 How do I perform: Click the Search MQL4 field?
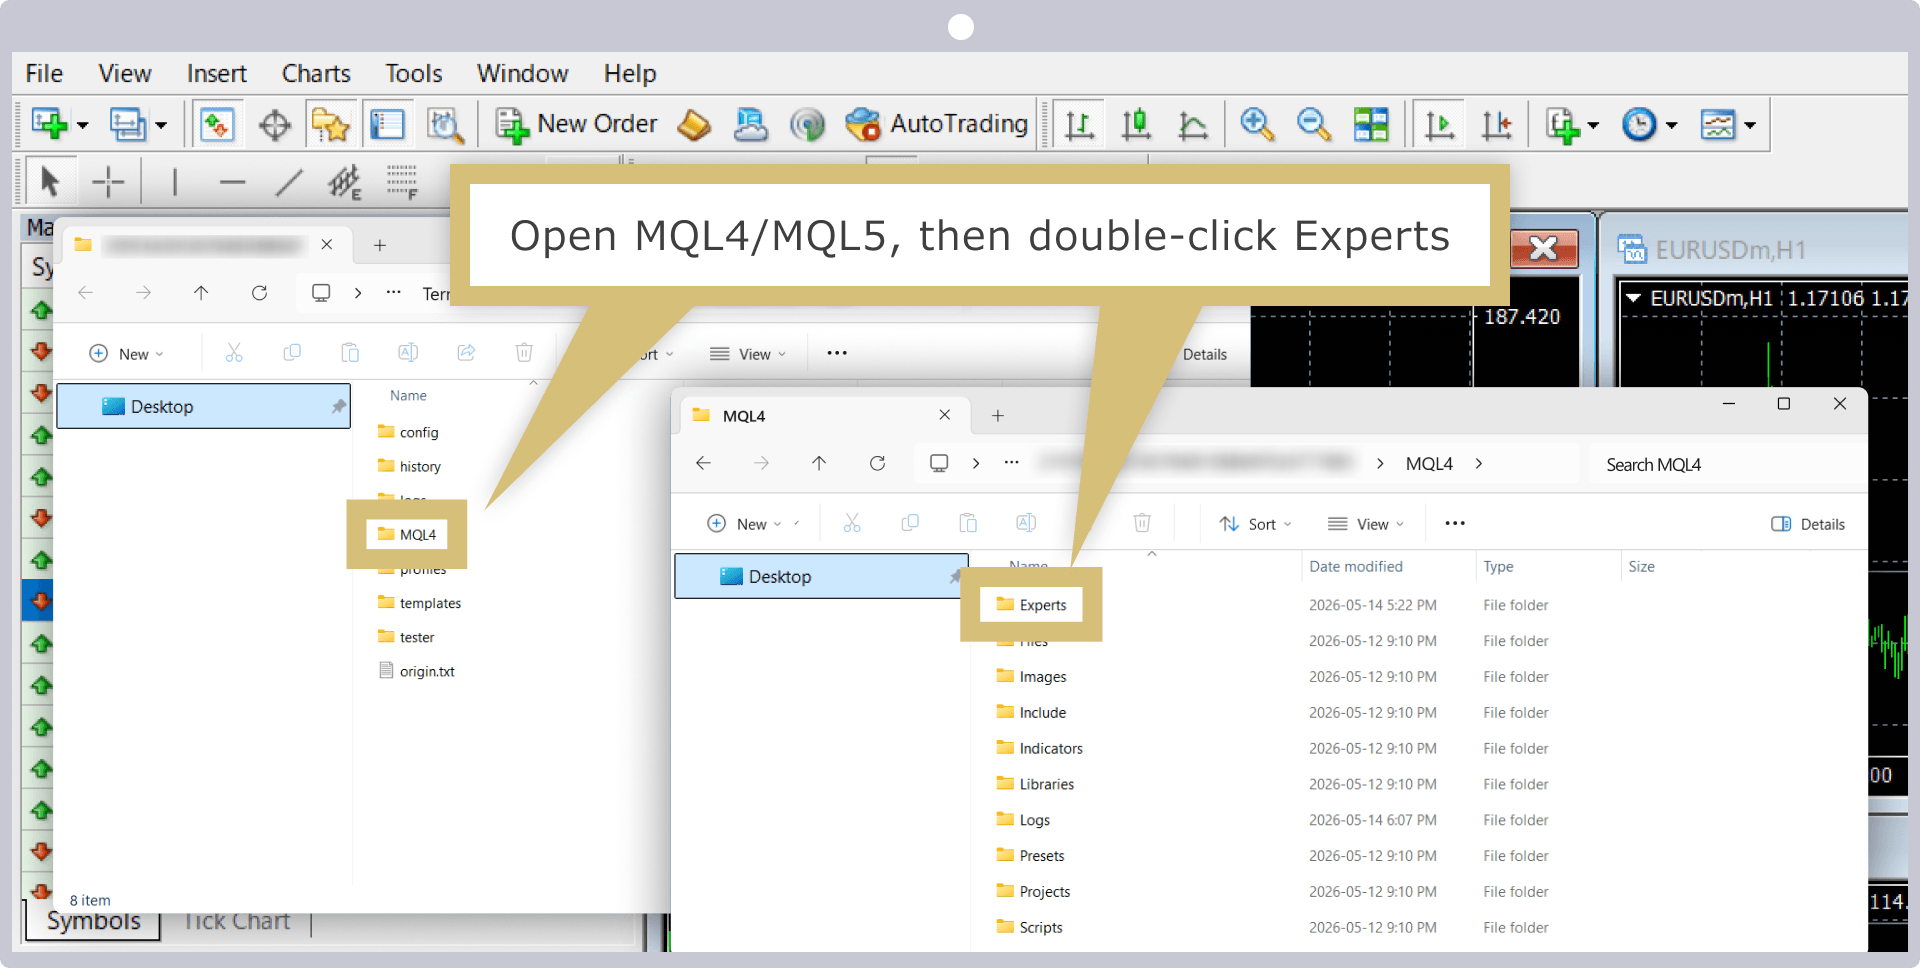[1727, 464]
